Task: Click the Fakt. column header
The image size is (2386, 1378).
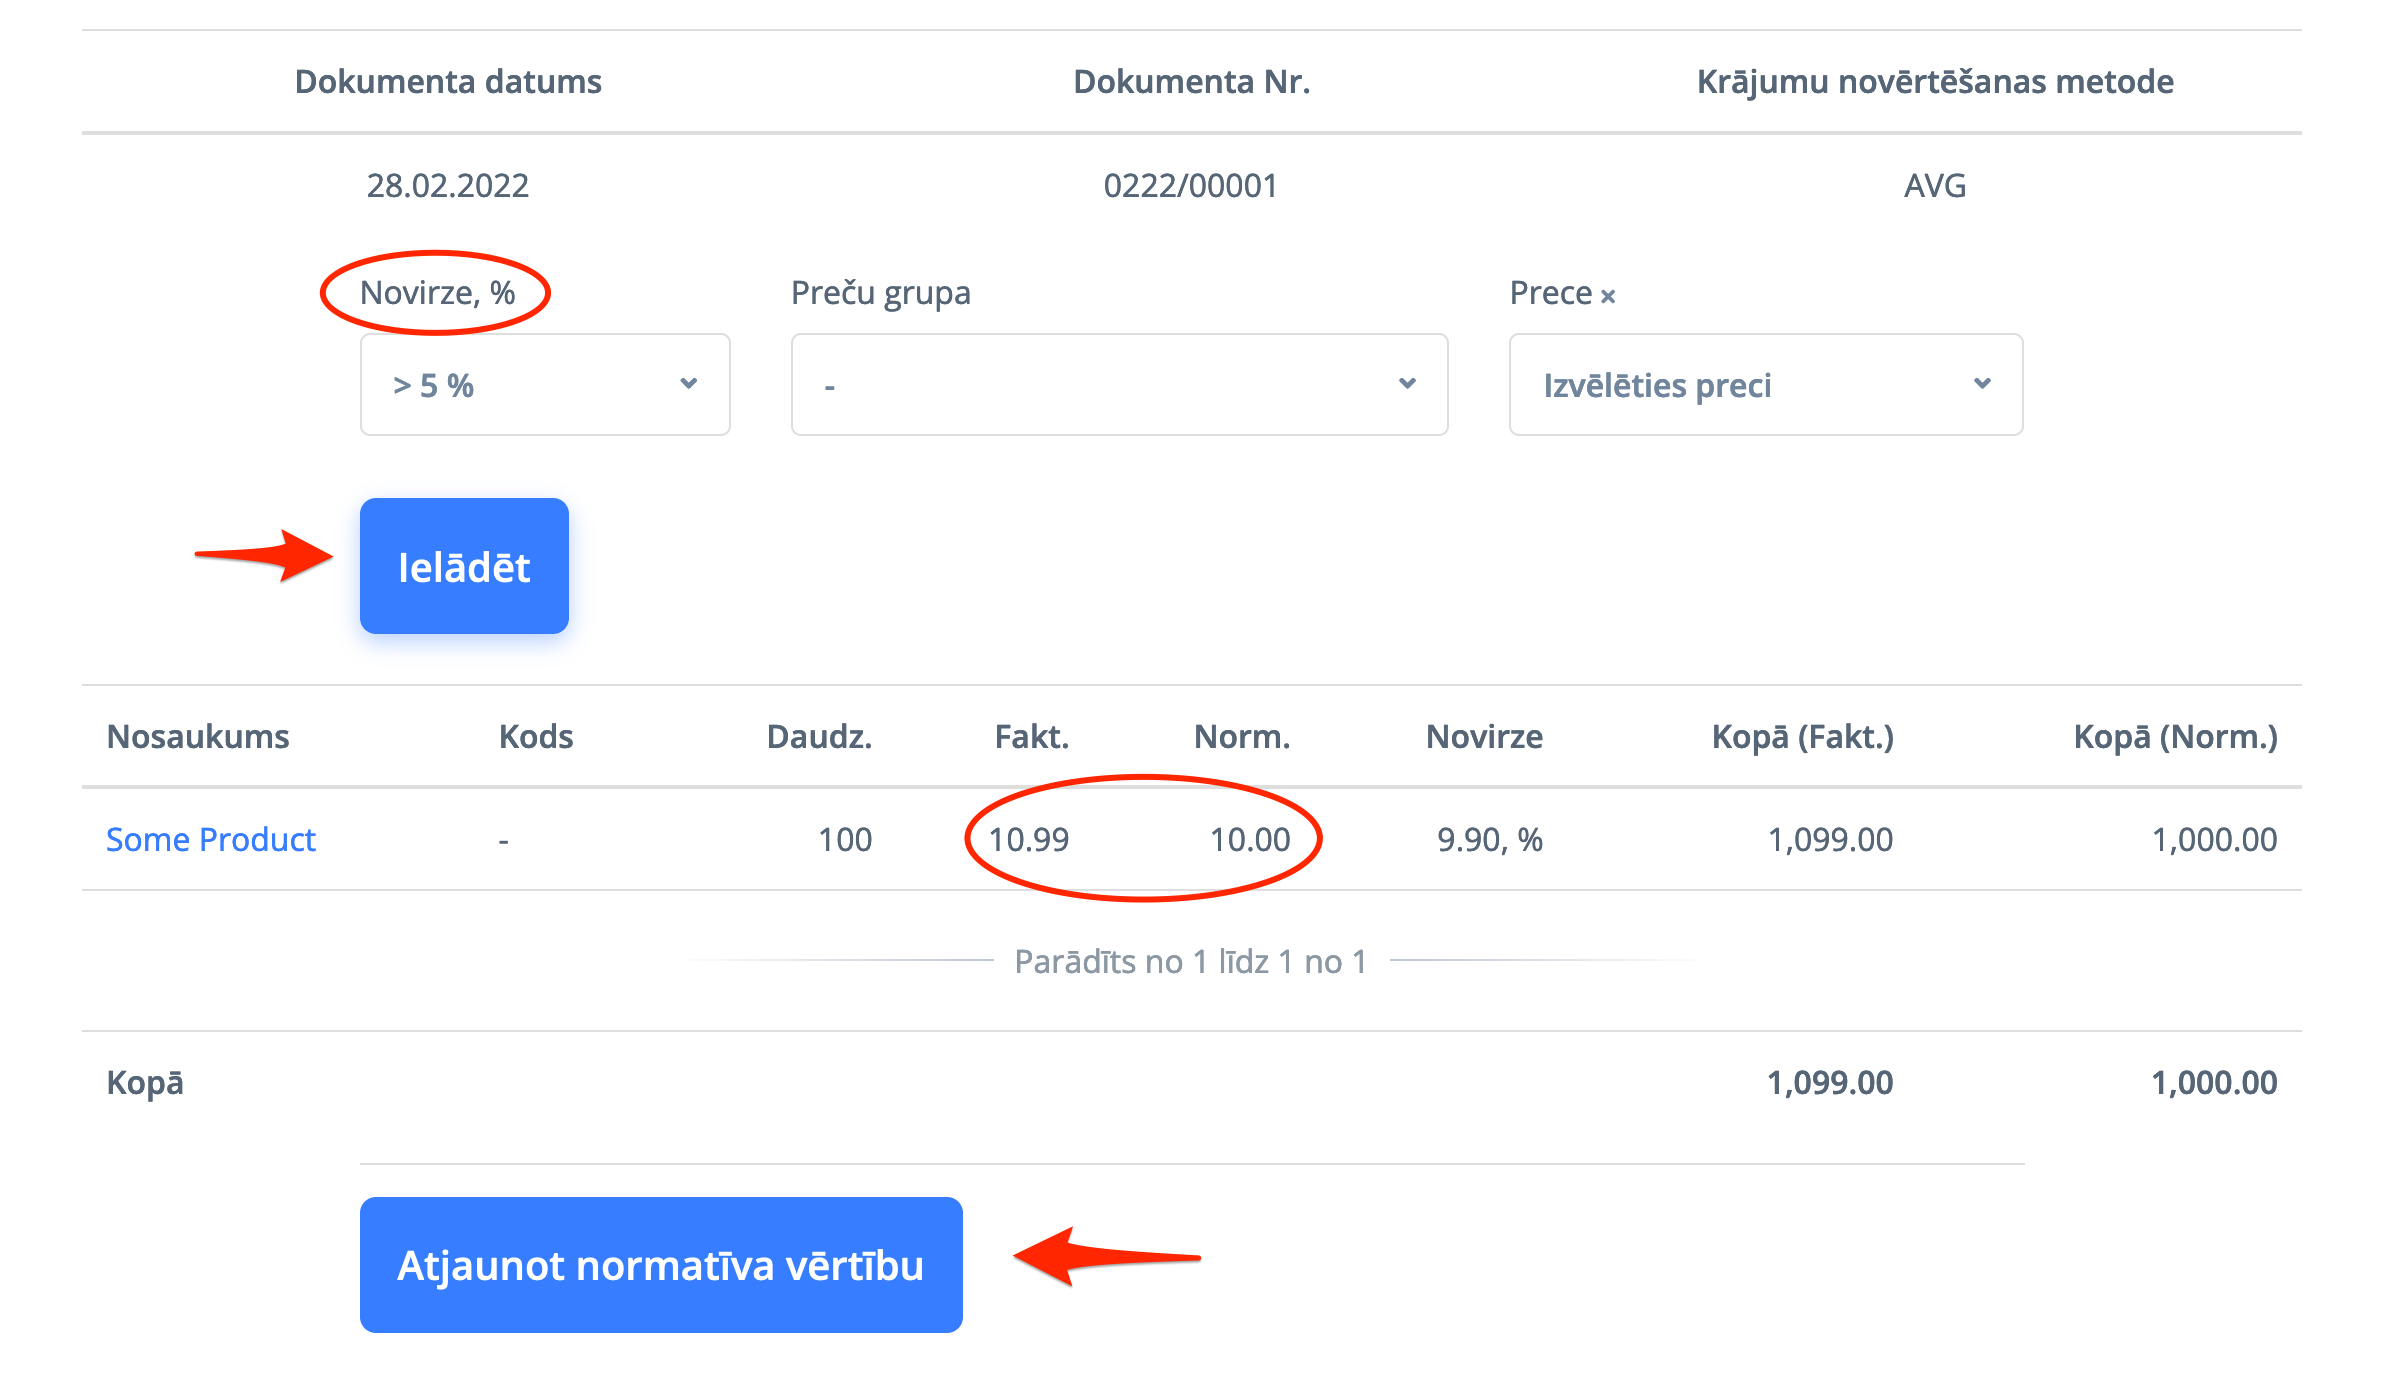Action: (x=1031, y=737)
